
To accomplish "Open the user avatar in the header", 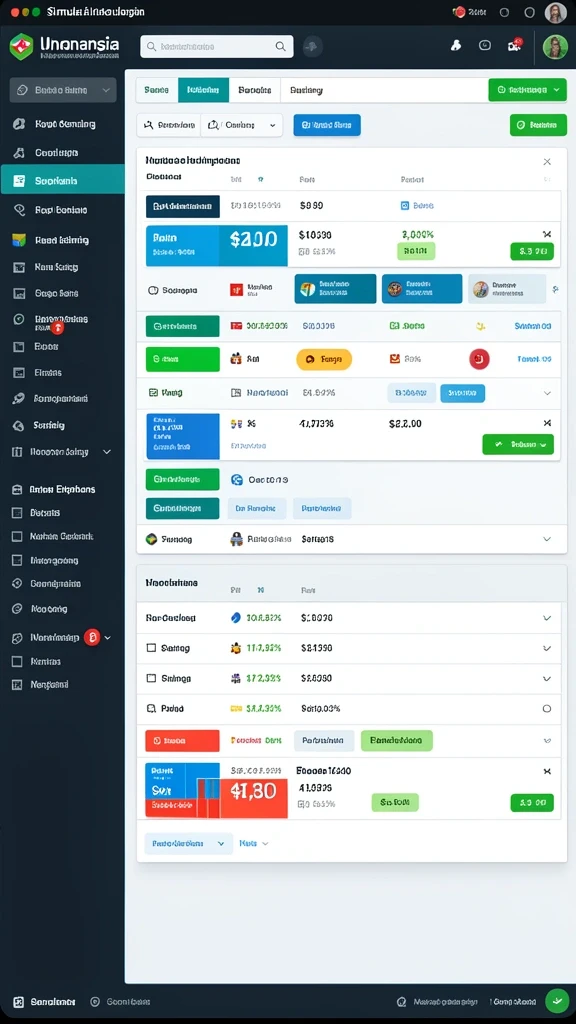I will [x=555, y=47].
